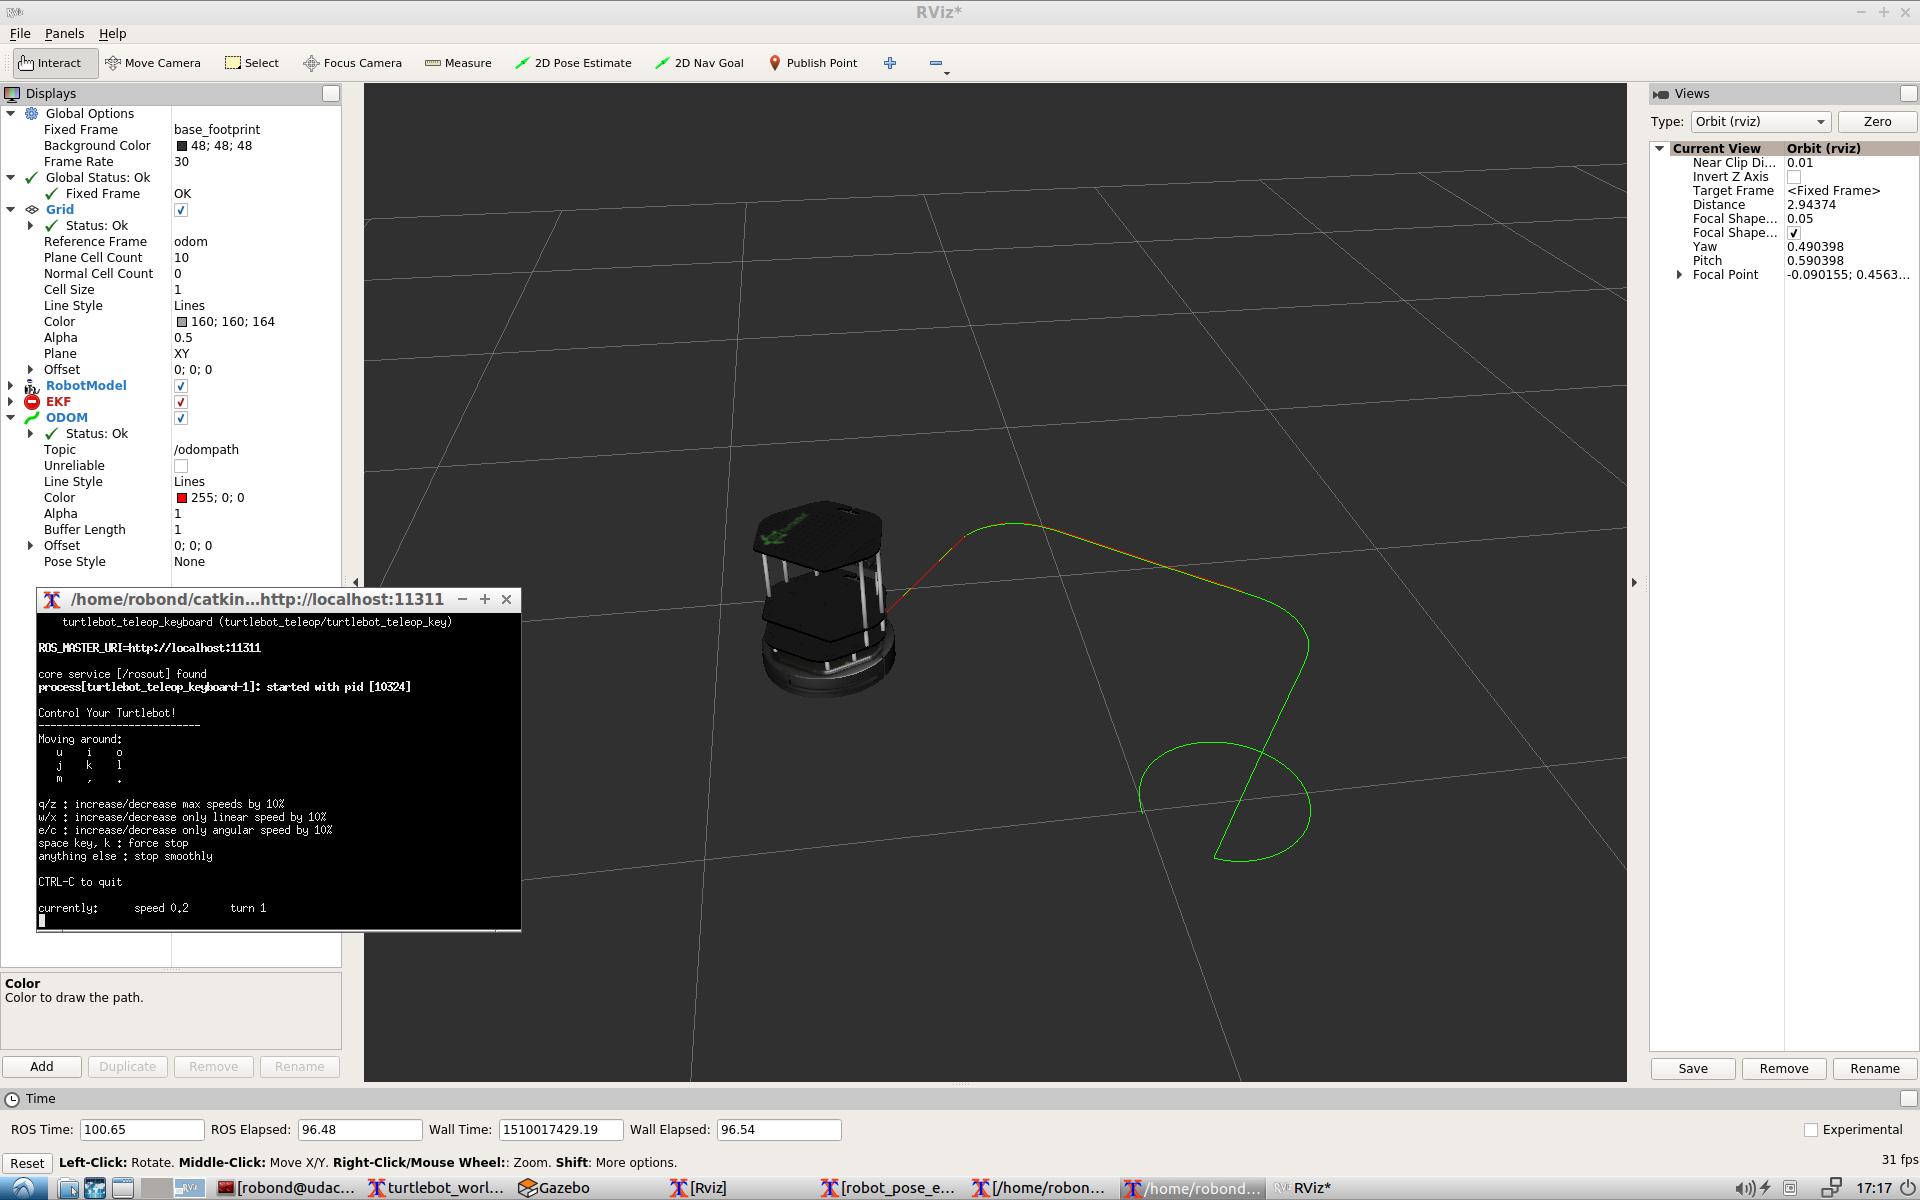Disable the EKF display checkbox
This screenshot has width=1920, height=1200.
coord(181,402)
